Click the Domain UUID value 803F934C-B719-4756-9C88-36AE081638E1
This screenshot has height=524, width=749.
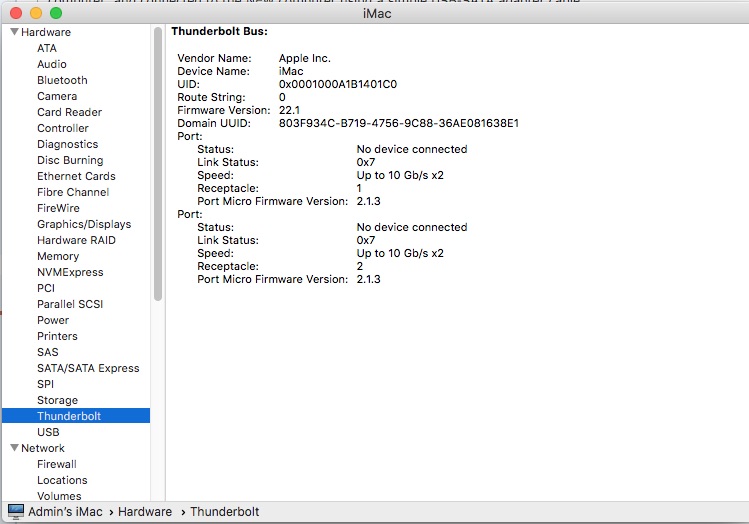(x=398, y=123)
